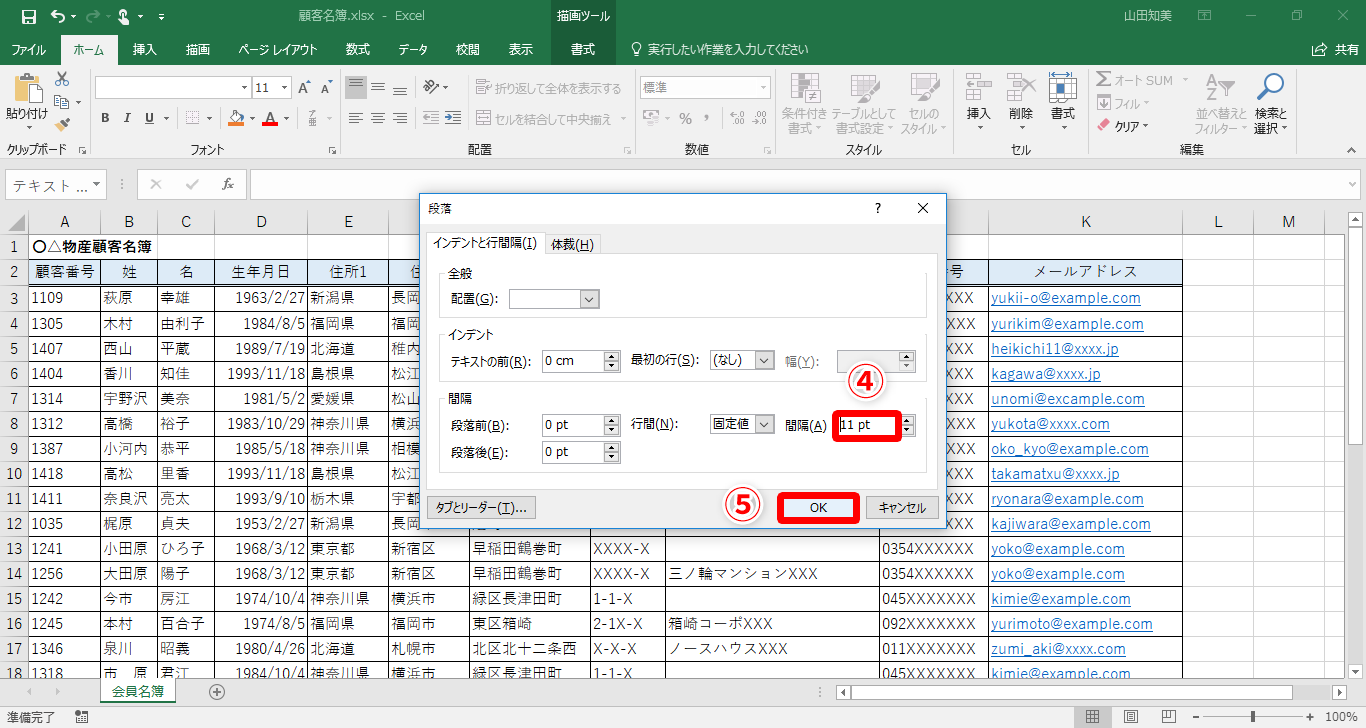The image size is (1366, 728).
Task: Switch to the 挿入 ribbon tab
Action: click(x=145, y=50)
